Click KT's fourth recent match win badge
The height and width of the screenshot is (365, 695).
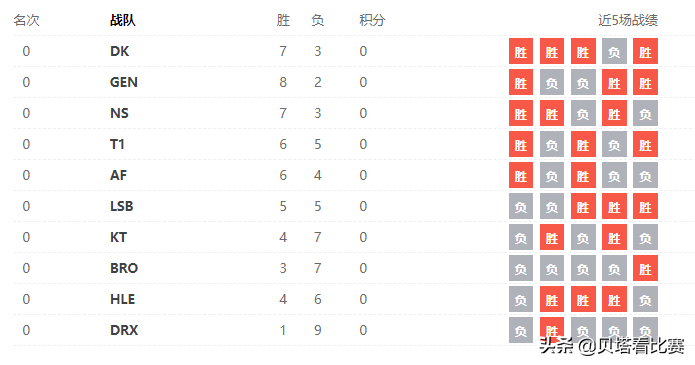pyautogui.click(x=614, y=237)
